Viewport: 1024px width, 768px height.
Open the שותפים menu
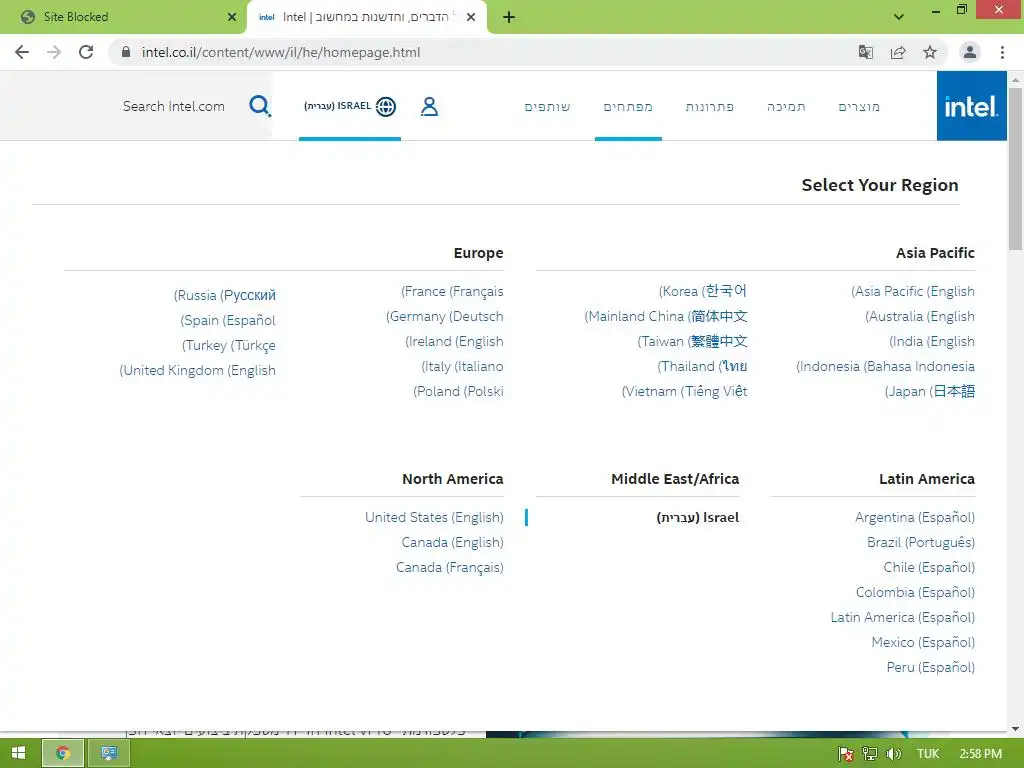[x=547, y=106]
